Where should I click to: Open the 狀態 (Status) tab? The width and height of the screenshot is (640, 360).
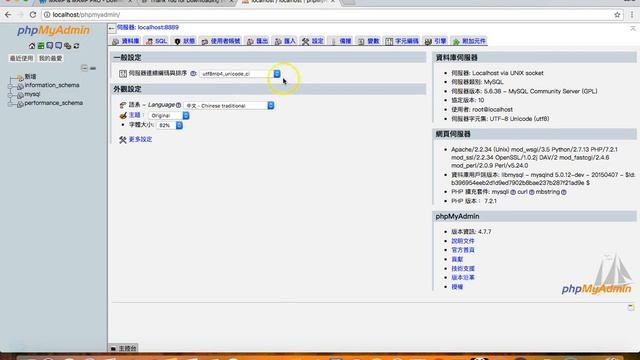pyautogui.click(x=184, y=41)
